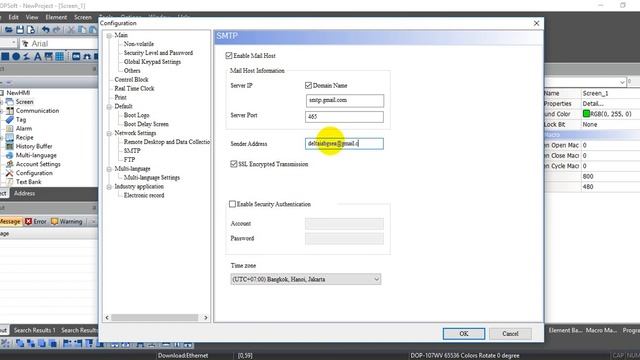
Task: Click the Server Port input field
Action: coord(344,117)
